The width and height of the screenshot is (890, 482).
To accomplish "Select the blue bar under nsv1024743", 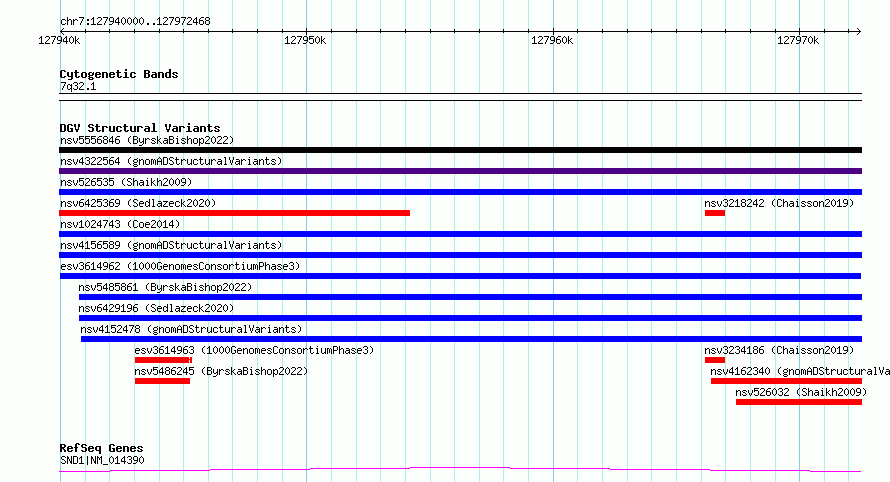I will (x=460, y=234).
